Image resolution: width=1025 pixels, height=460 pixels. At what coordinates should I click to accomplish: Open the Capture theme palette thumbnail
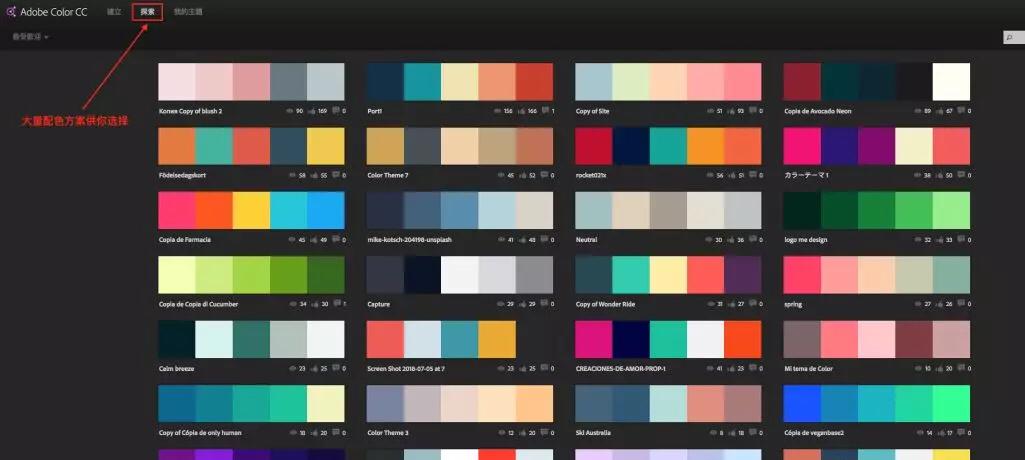coord(460,275)
